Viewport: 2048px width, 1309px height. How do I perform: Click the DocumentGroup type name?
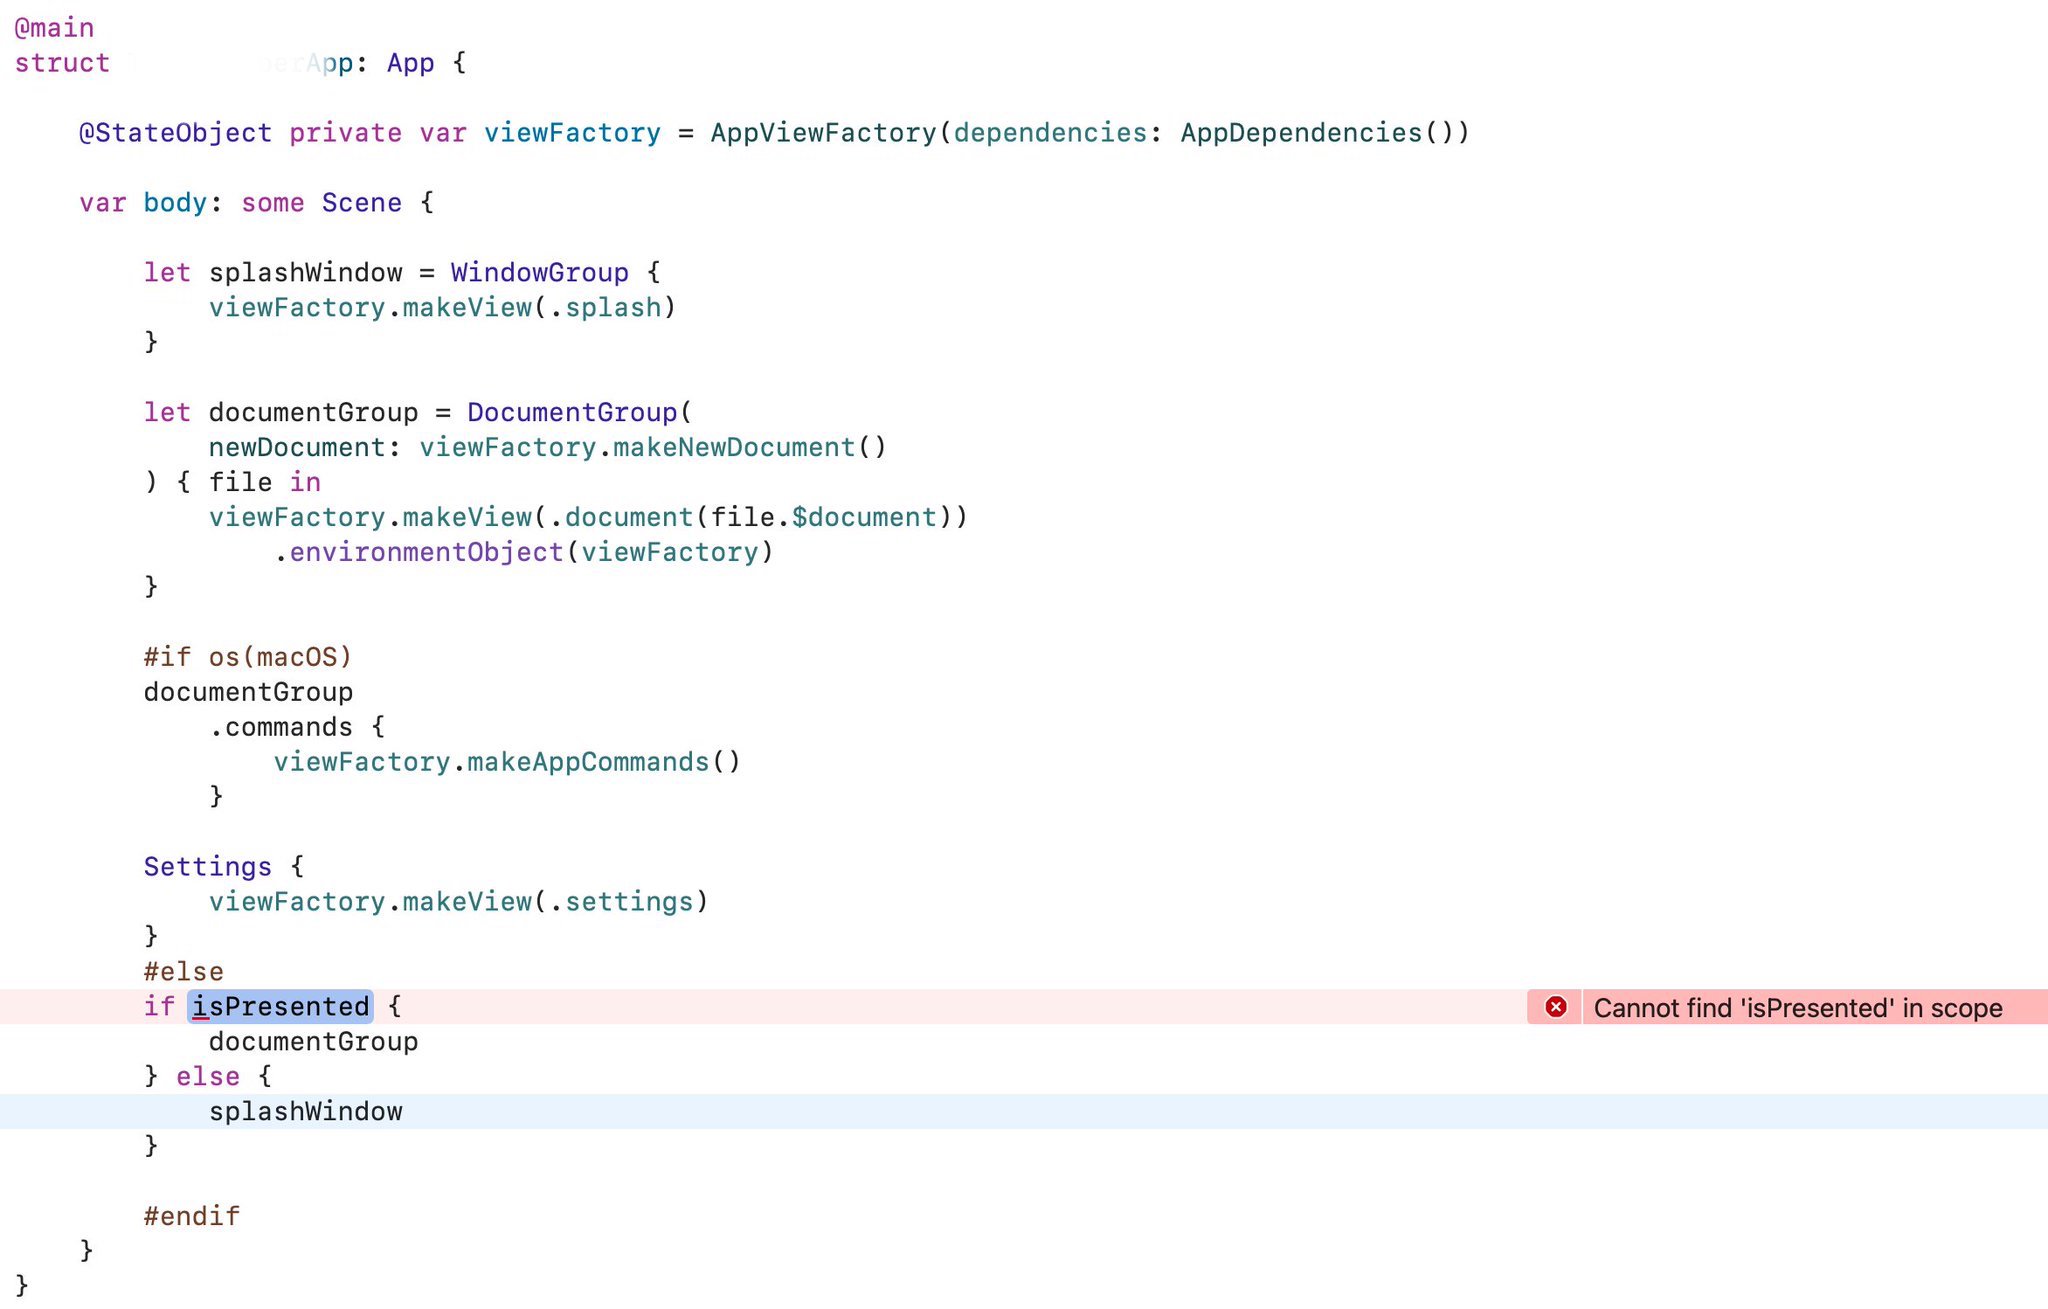click(x=572, y=412)
